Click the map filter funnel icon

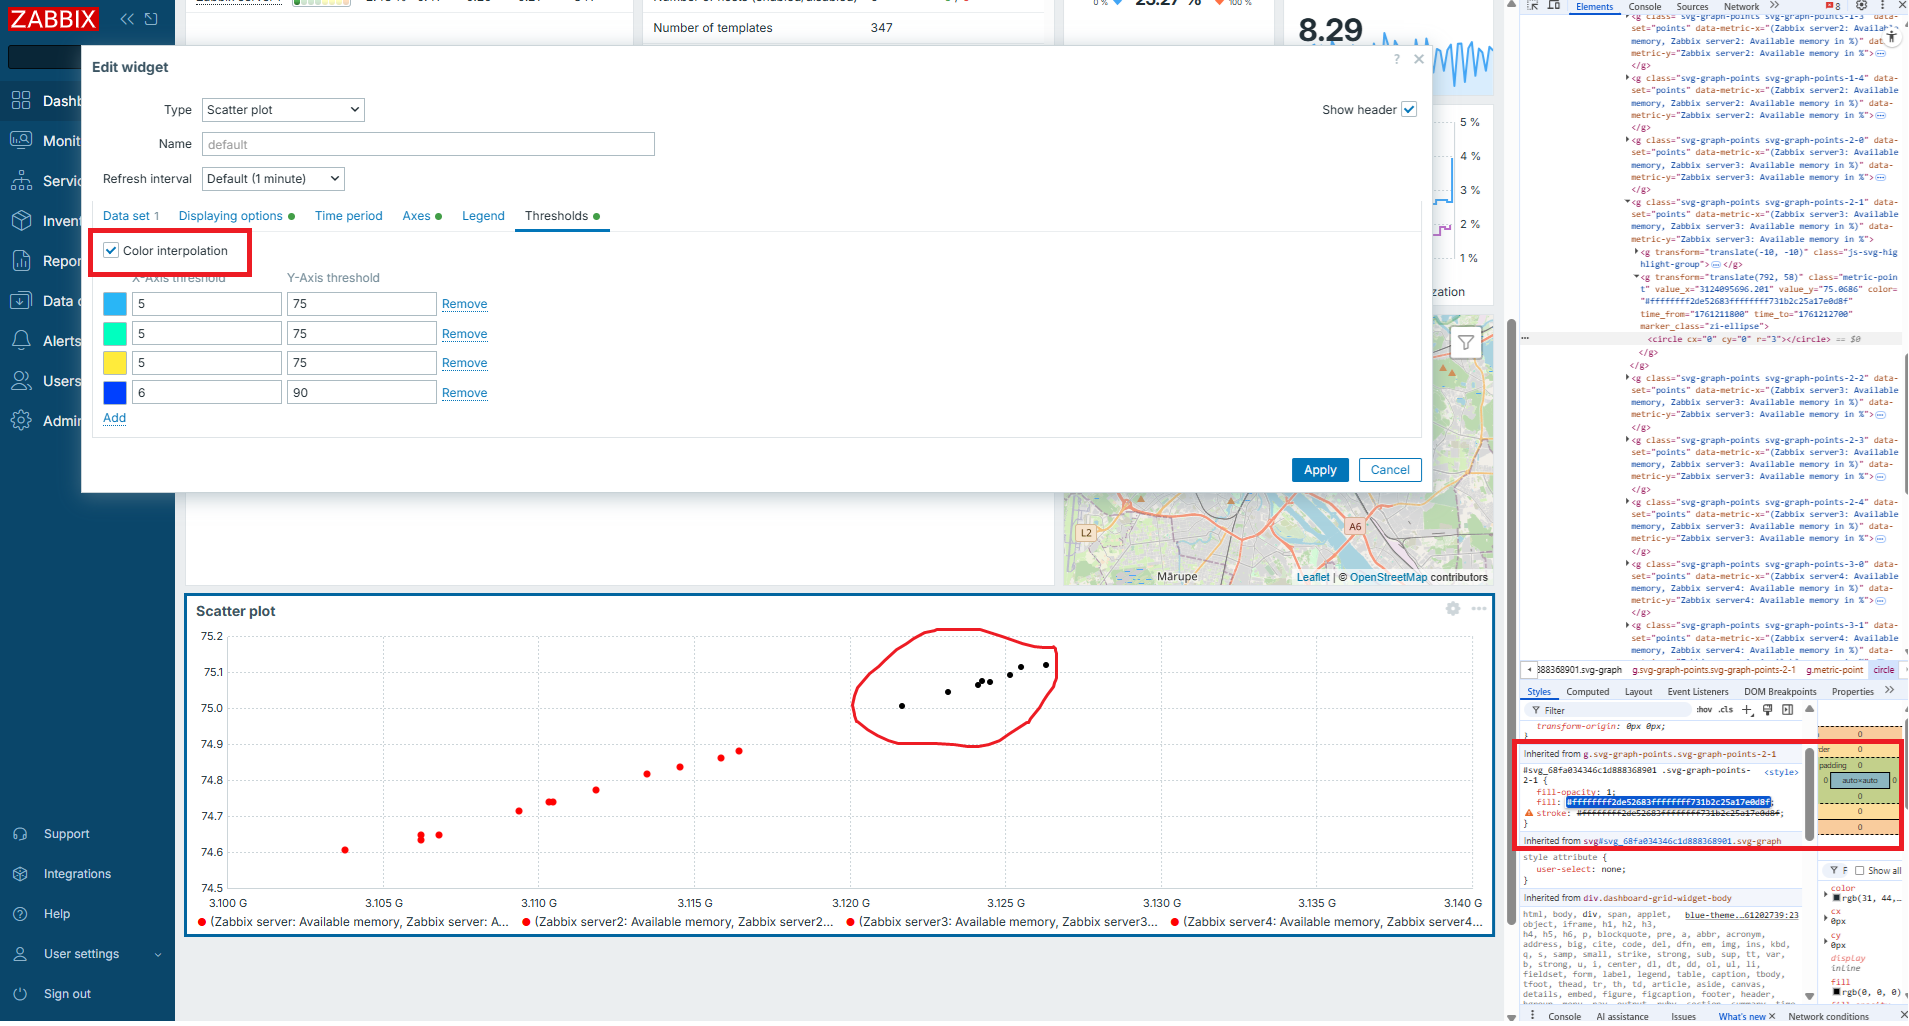(x=1465, y=343)
